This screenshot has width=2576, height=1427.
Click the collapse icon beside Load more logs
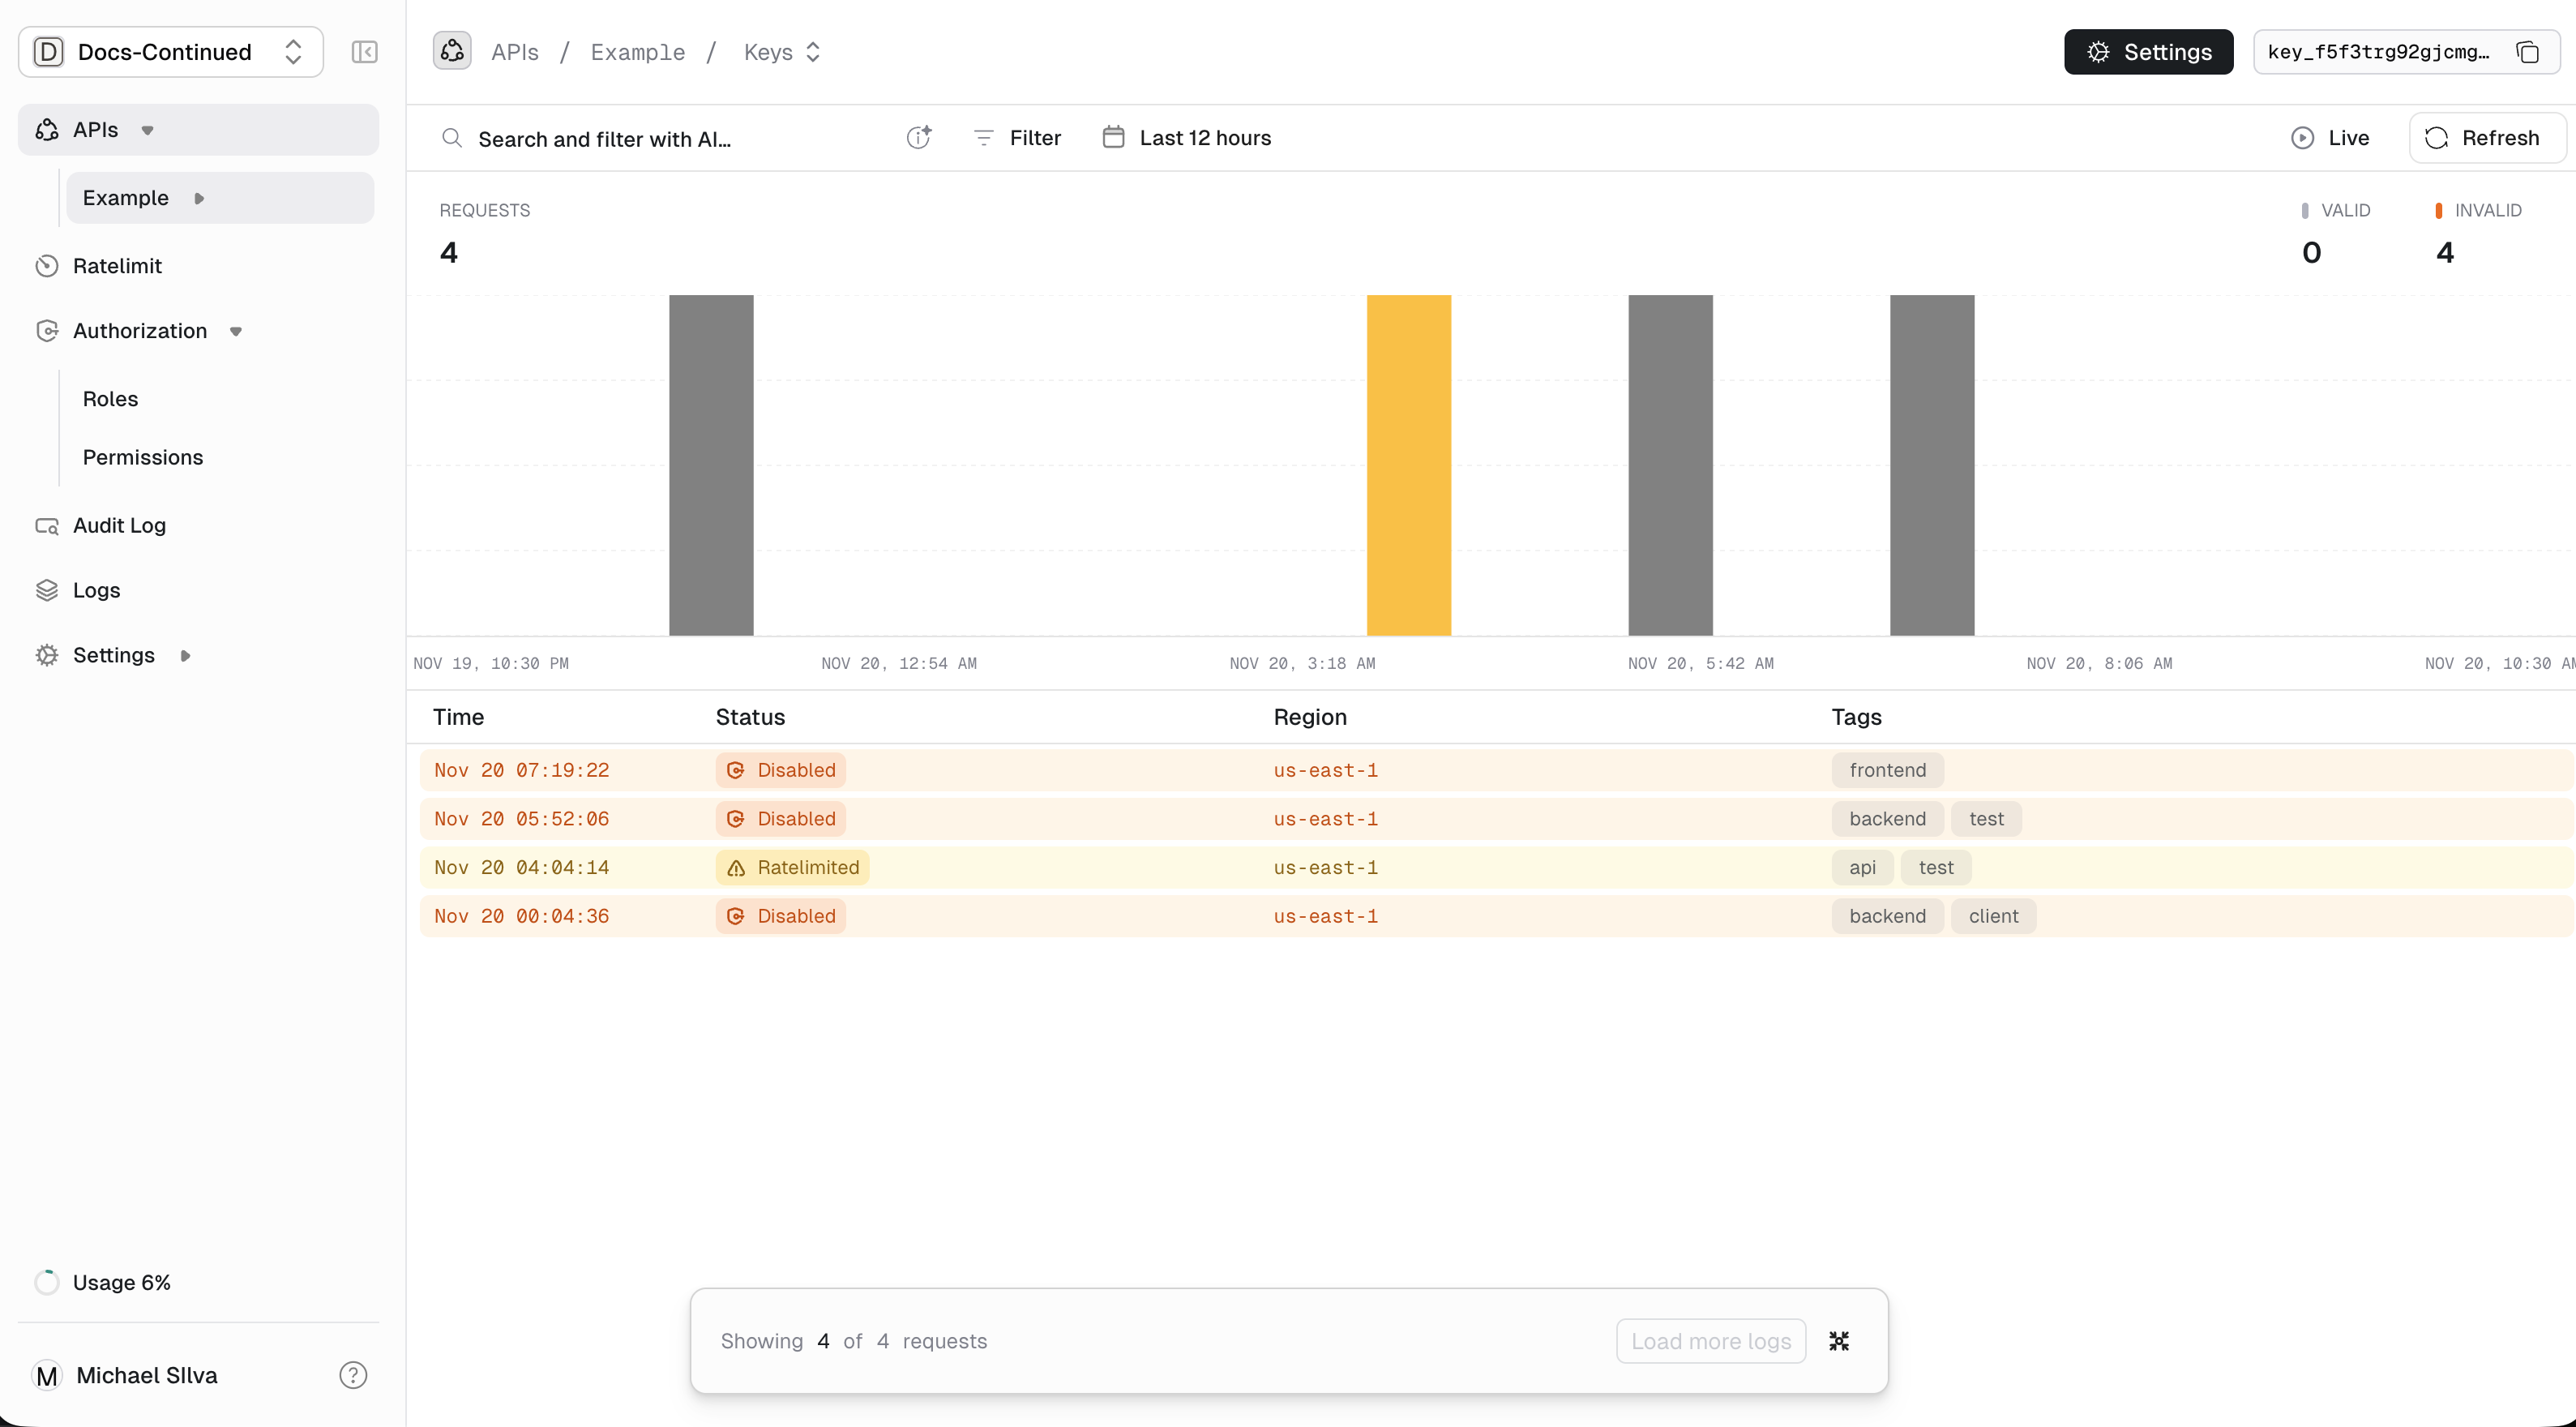(x=1838, y=1341)
